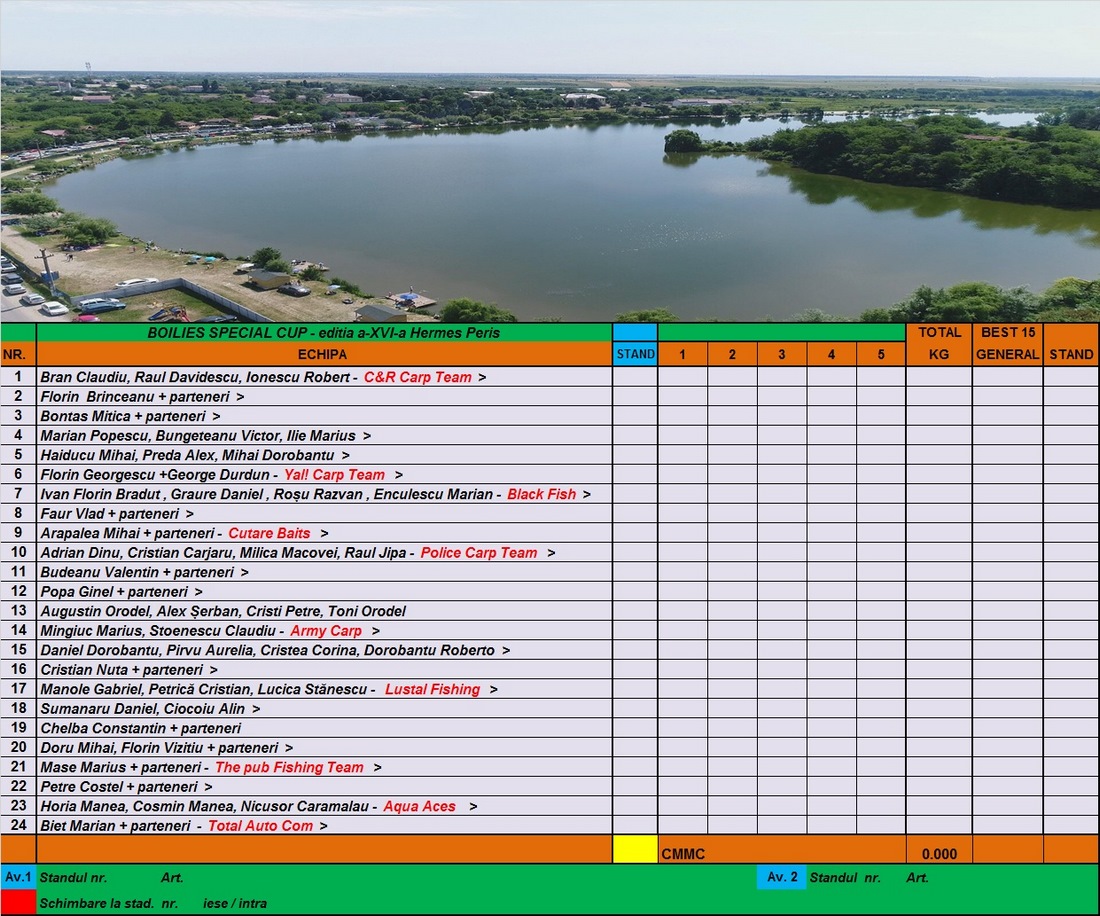Screen dimensions: 1100x916
Task: Click the blue STAND column header
Action: click(635, 354)
